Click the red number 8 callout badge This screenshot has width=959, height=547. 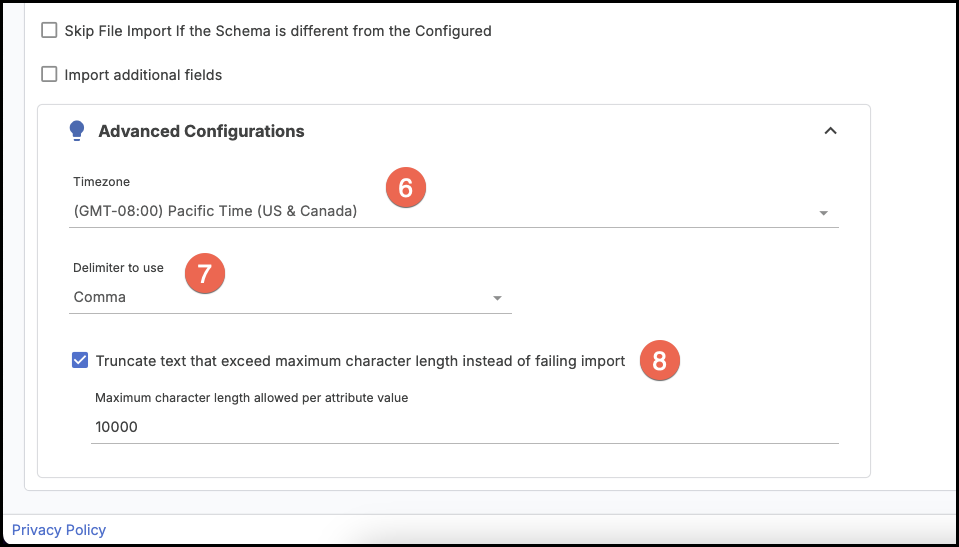tap(659, 361)
